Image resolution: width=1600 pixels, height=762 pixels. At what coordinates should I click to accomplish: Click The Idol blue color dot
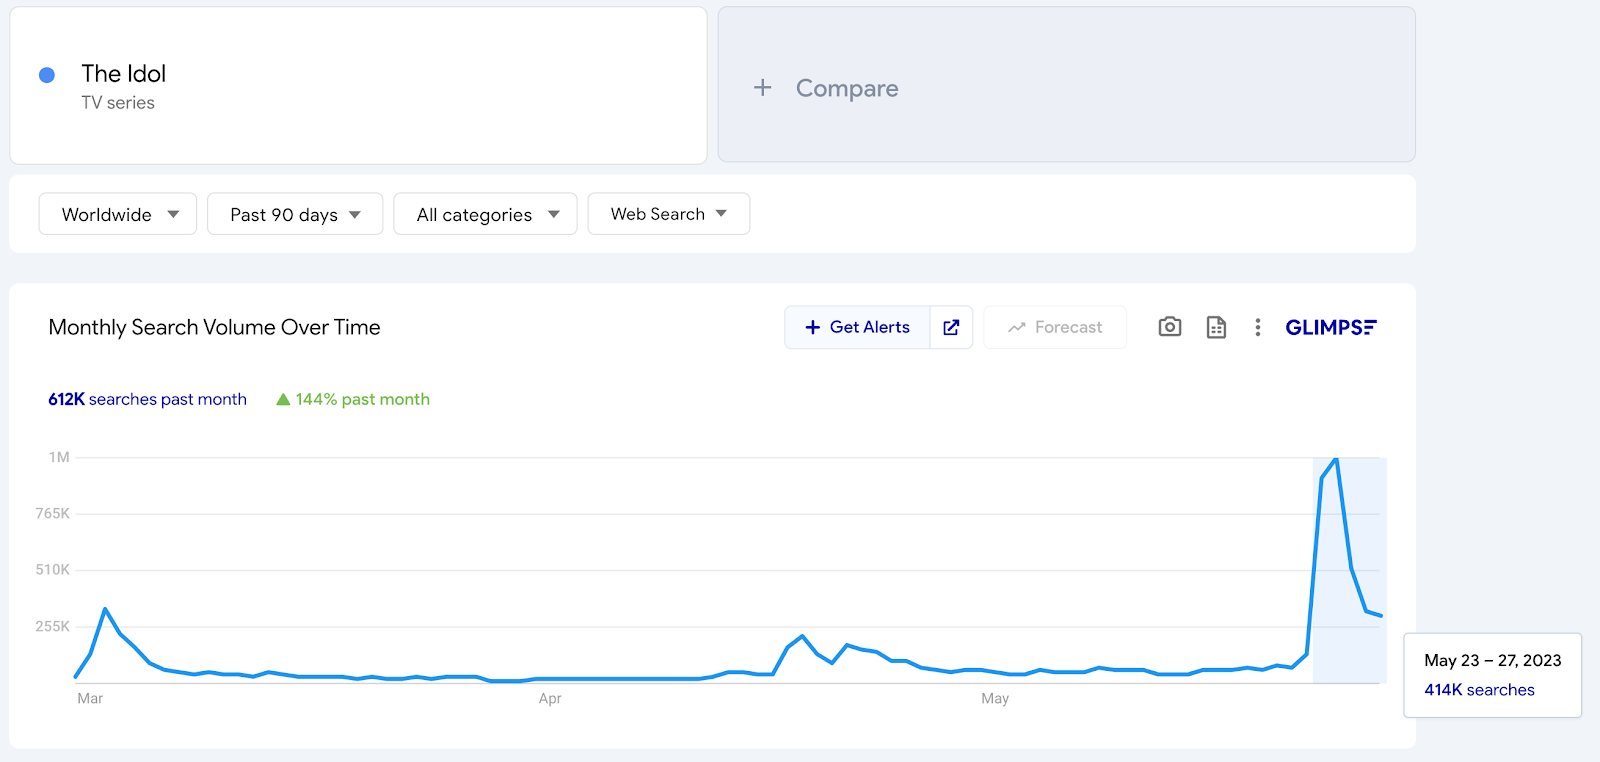point(47,75)
